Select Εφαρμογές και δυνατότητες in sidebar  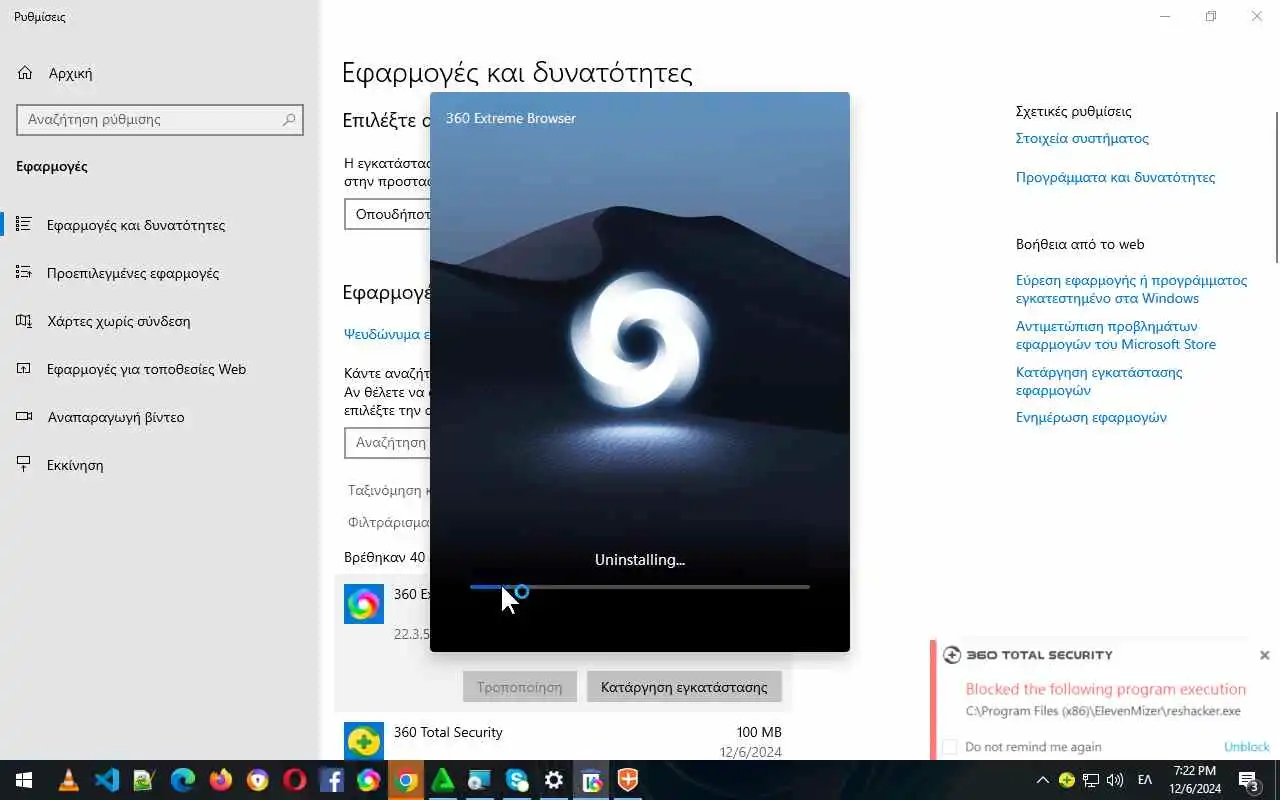point(160,225)
